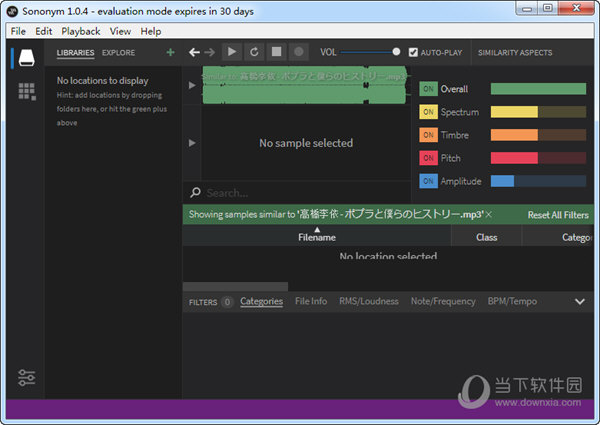The height and width of the screenshot is (425, 600).
Task: Open the View menu
Action: coord(120,31)
